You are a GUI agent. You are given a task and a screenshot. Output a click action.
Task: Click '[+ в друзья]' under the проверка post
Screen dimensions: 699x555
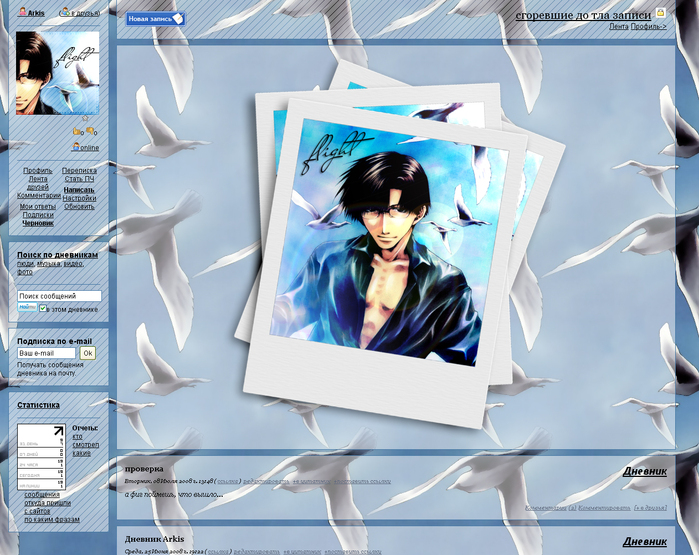(x=650, y=508)
